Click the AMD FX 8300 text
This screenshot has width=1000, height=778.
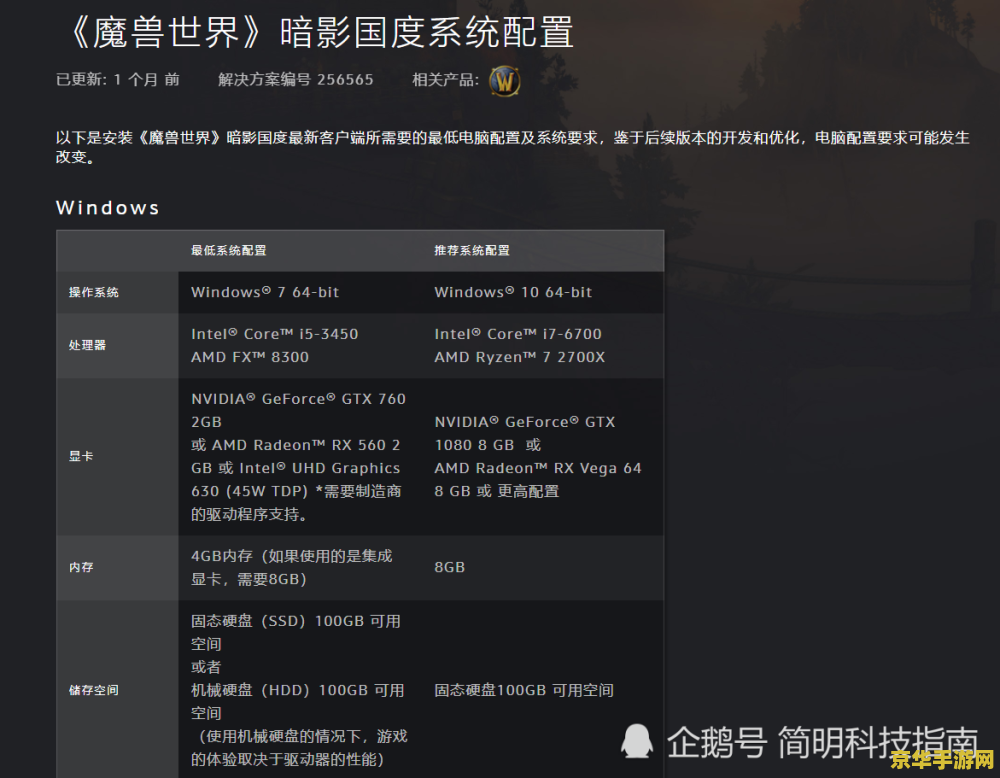[250, 357]
